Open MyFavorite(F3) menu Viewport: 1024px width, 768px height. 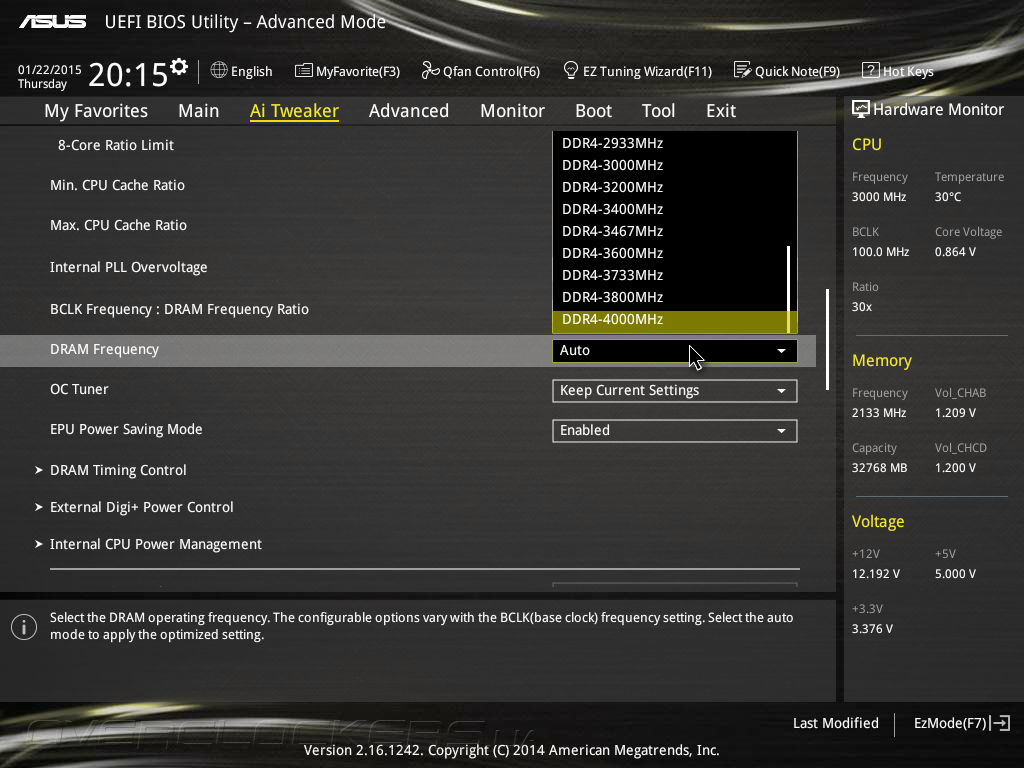click(347, 71)
